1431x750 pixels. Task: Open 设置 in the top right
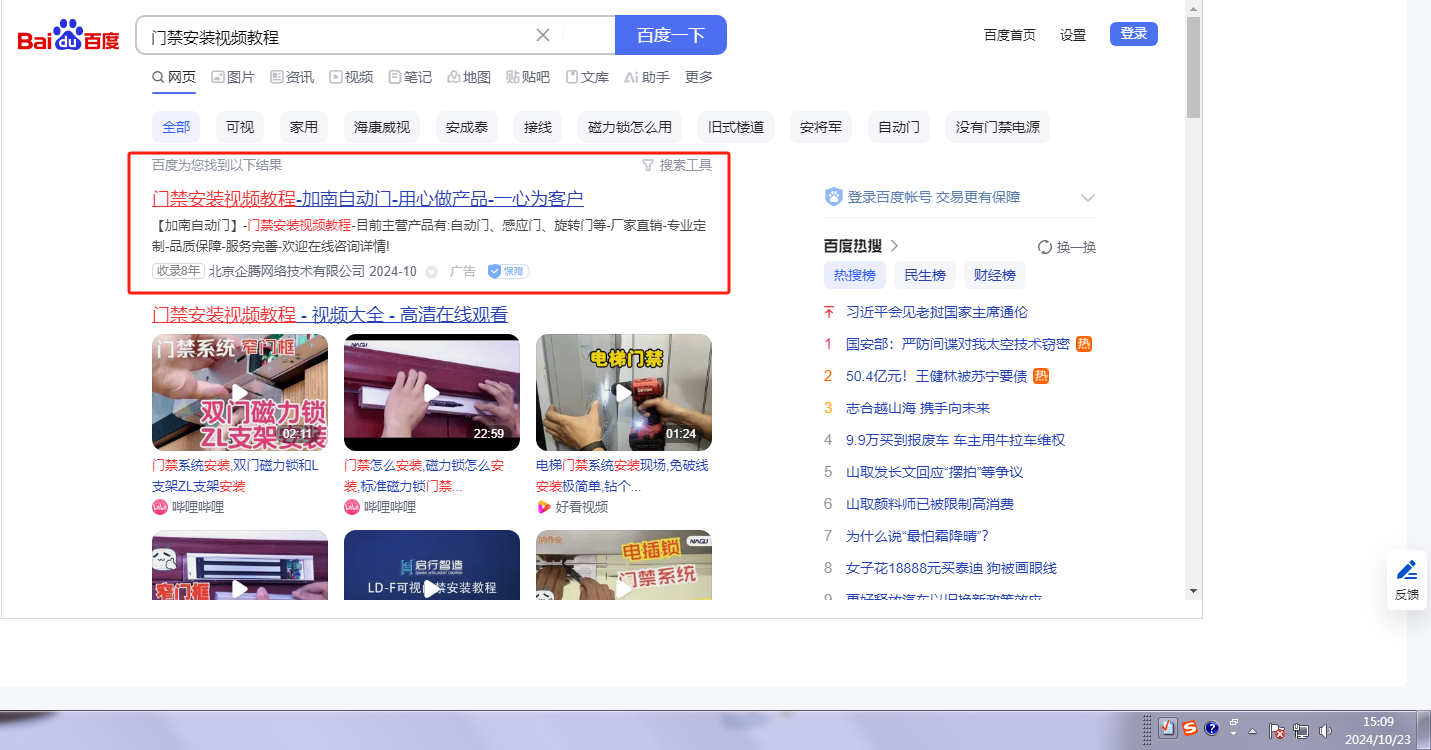(x=1073, y=35)
